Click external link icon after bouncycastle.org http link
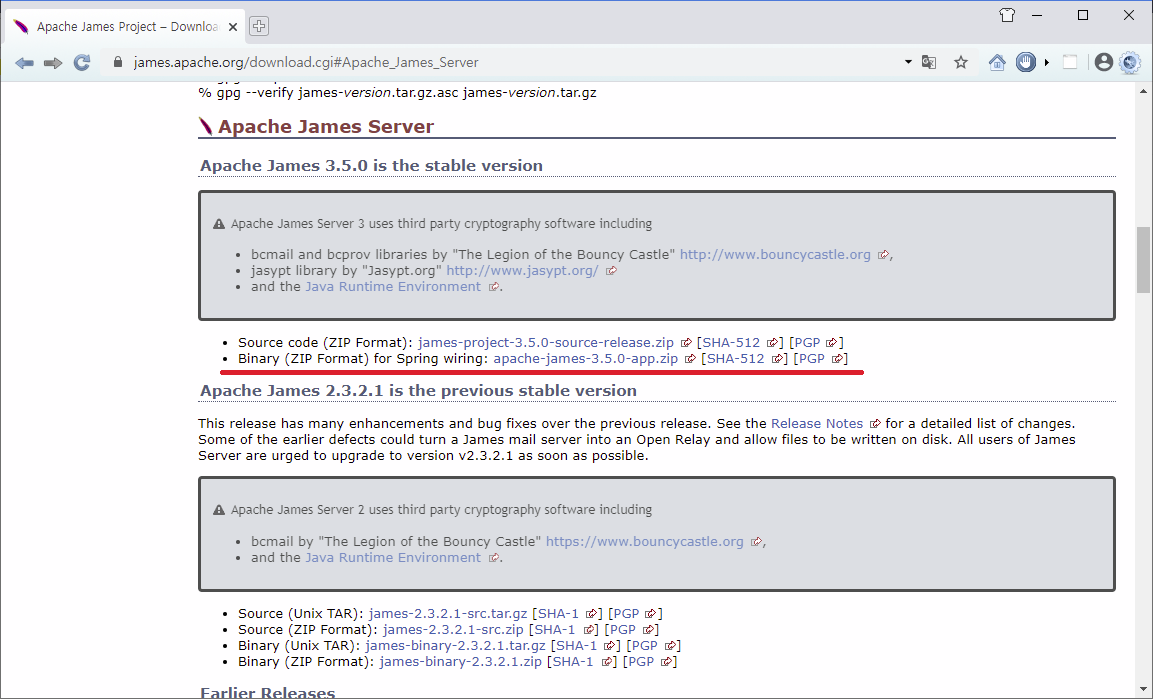1153x699 pixels. (x=883, y=255)
